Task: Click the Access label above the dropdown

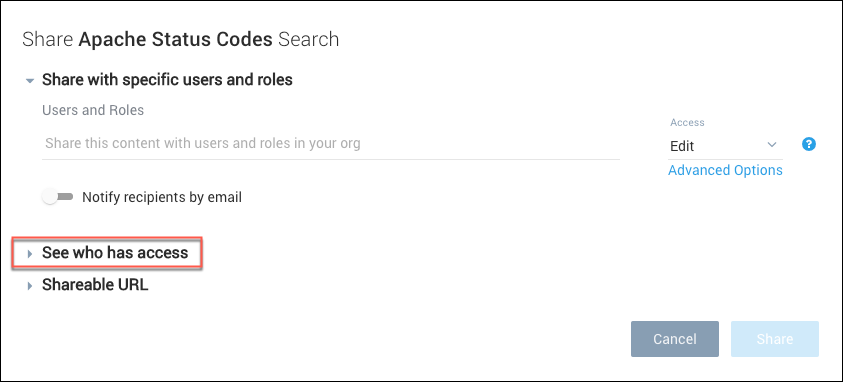Action: (x=687, y=122)
